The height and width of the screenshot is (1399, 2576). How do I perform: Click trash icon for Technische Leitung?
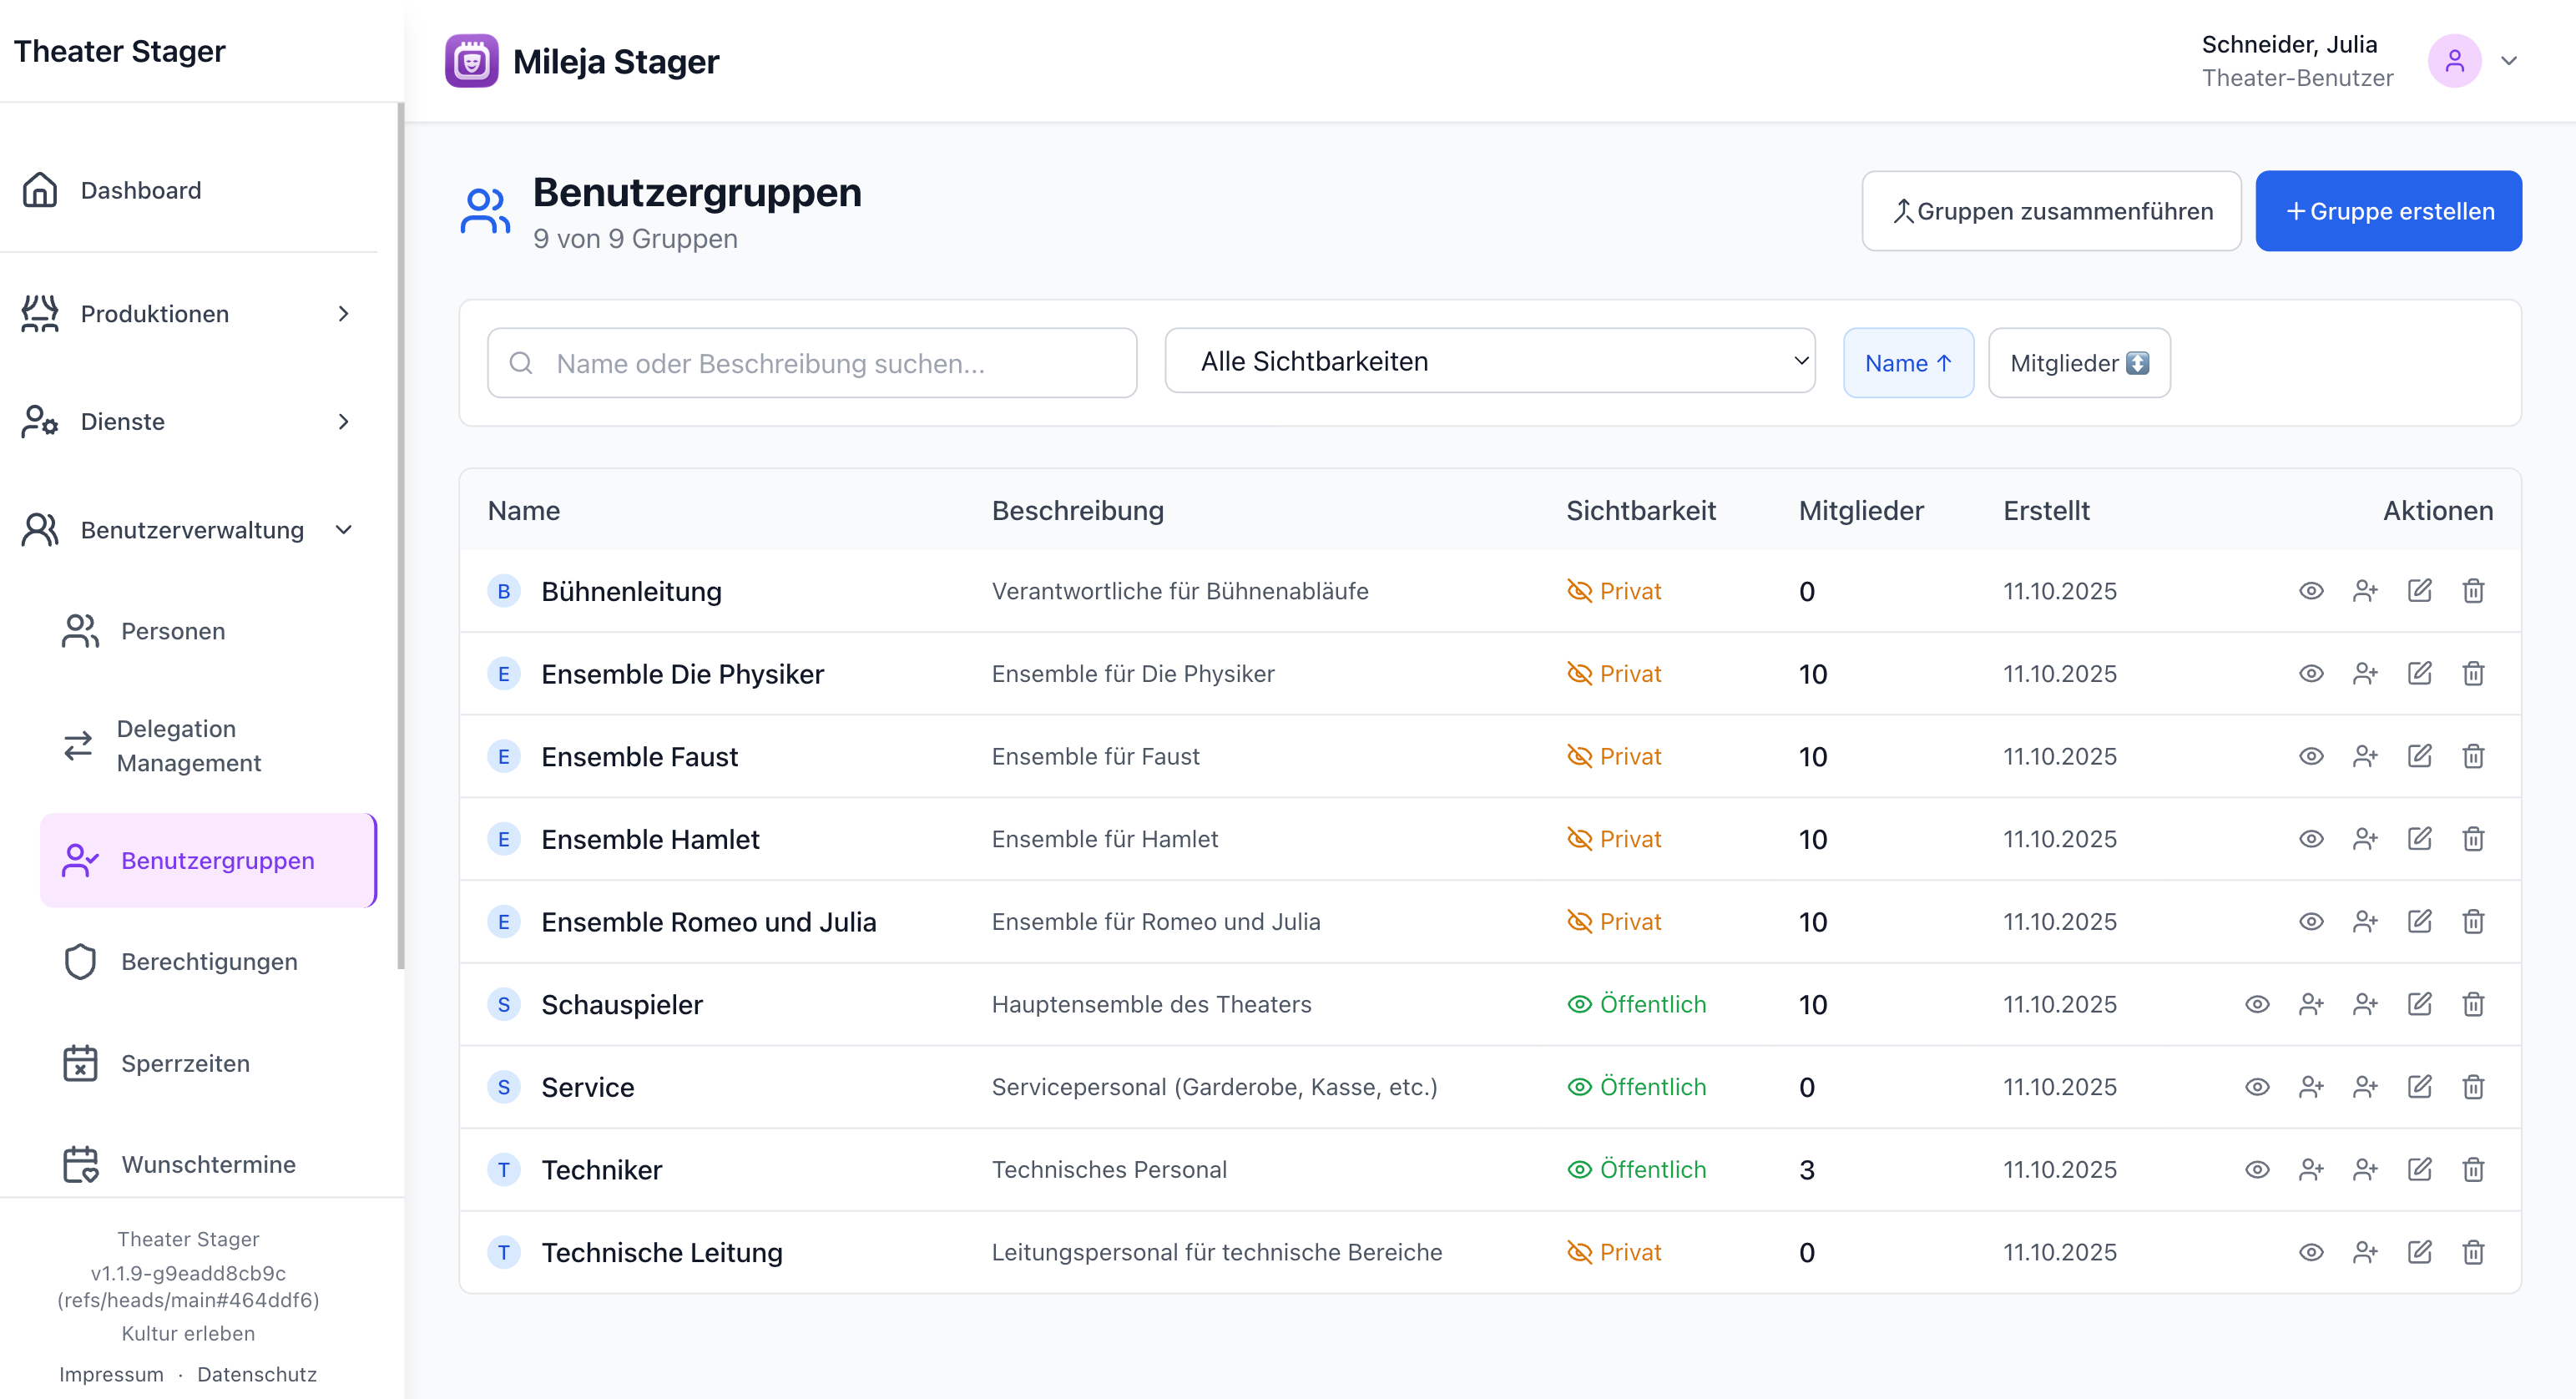click(2472, 1252)
